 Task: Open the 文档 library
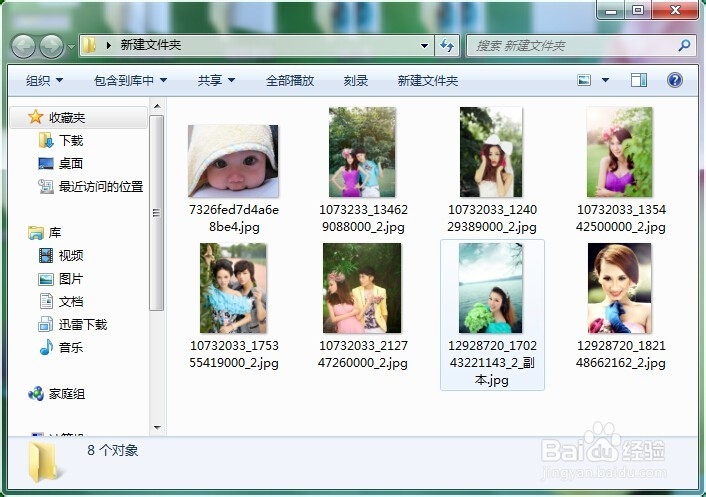(x=71, y=301)
